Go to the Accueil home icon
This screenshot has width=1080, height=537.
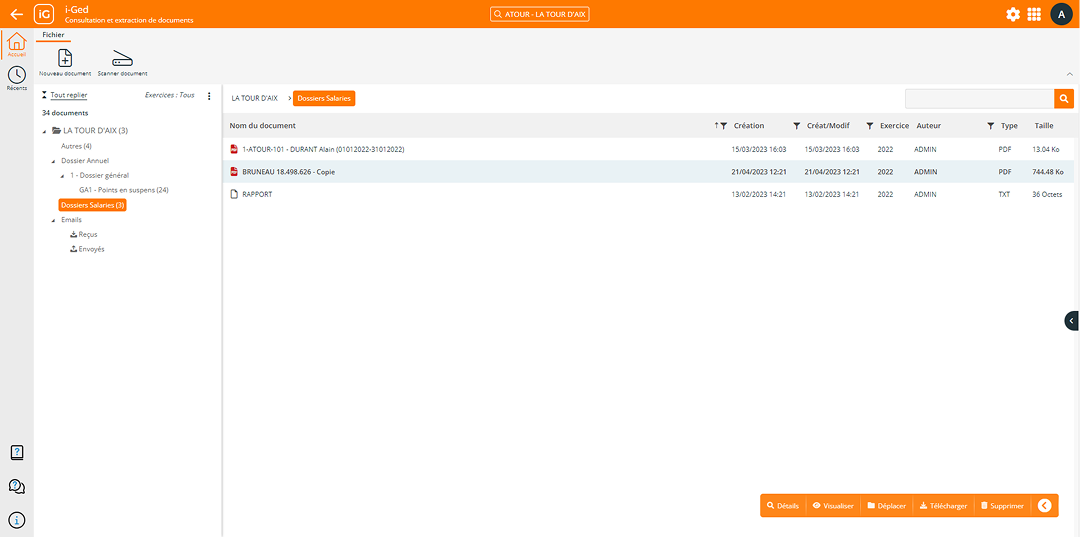(x=17, y=42)
